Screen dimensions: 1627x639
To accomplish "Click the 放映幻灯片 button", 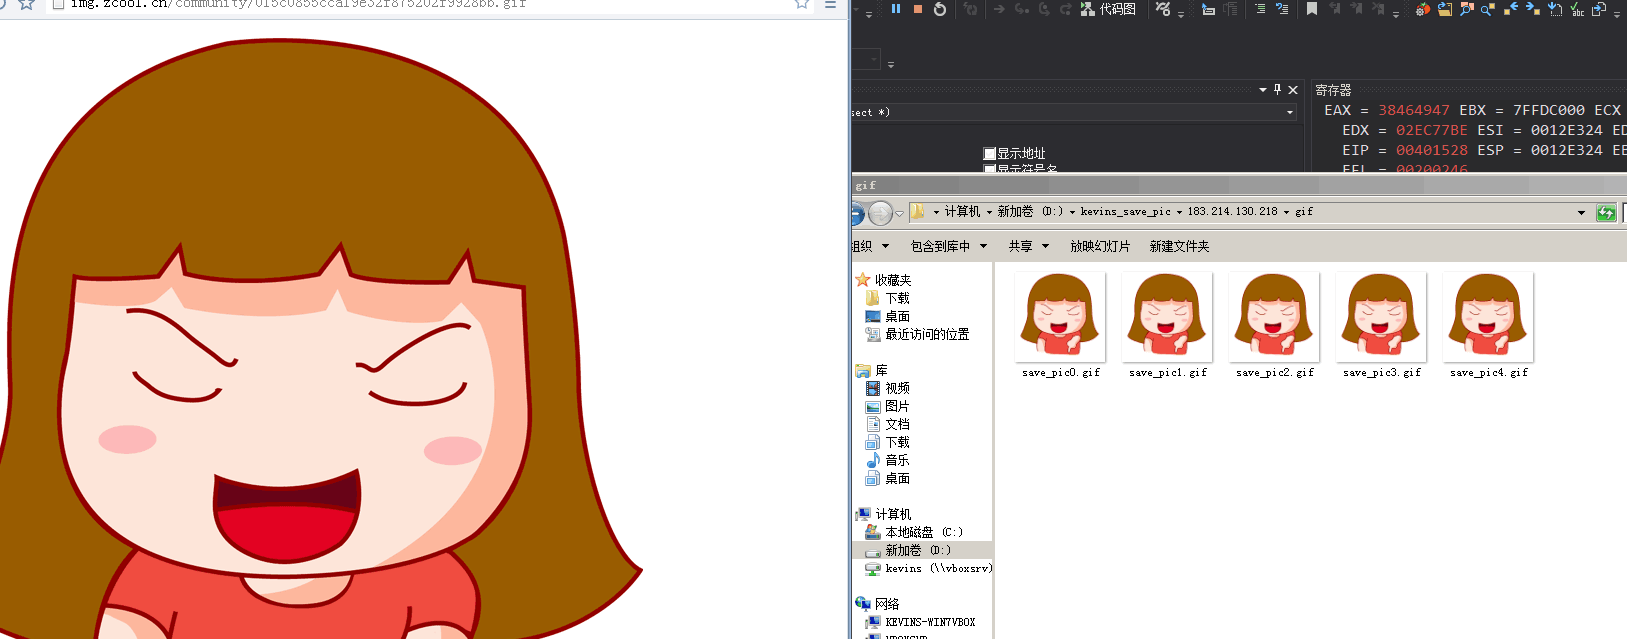I will pos(1100,246).
